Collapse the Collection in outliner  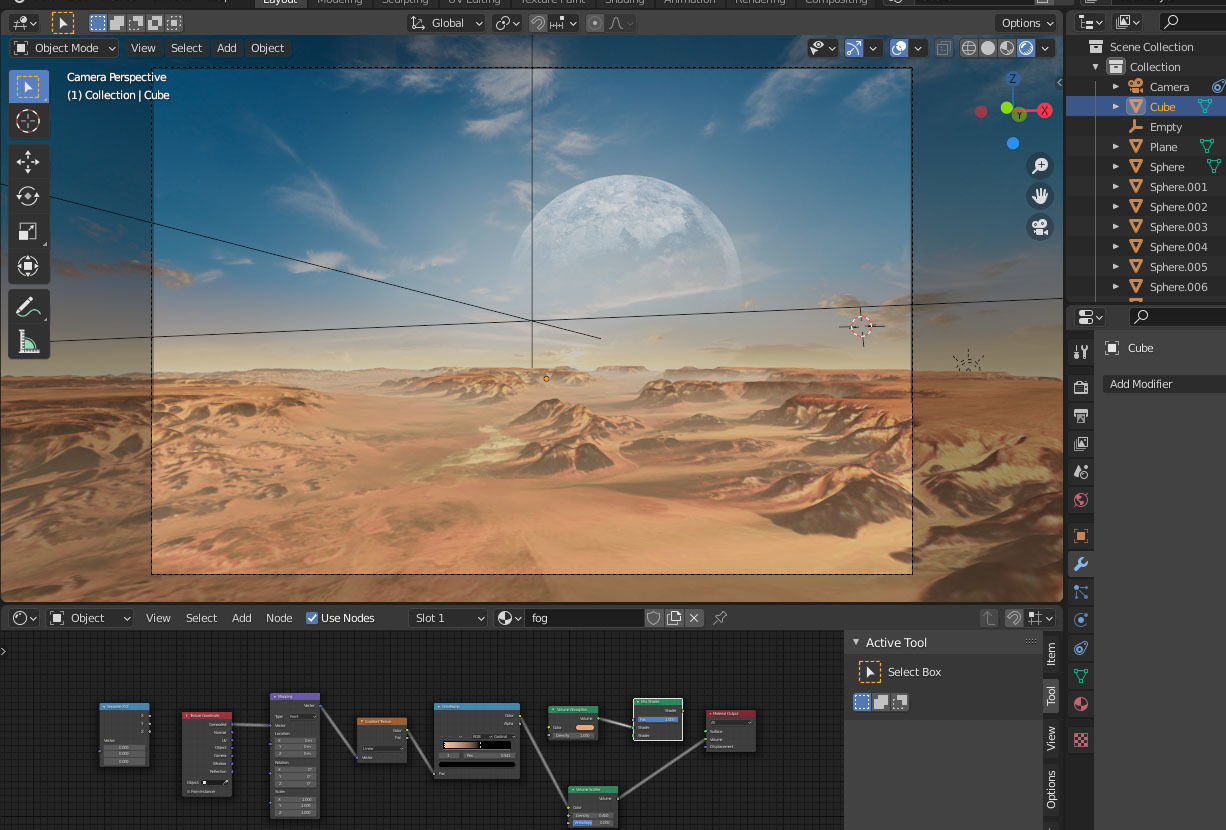pyautogui.click(x=1096, y=67)
